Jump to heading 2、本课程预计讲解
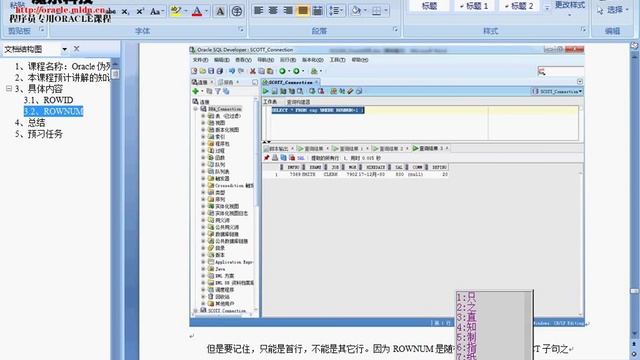 pos(62,78)
